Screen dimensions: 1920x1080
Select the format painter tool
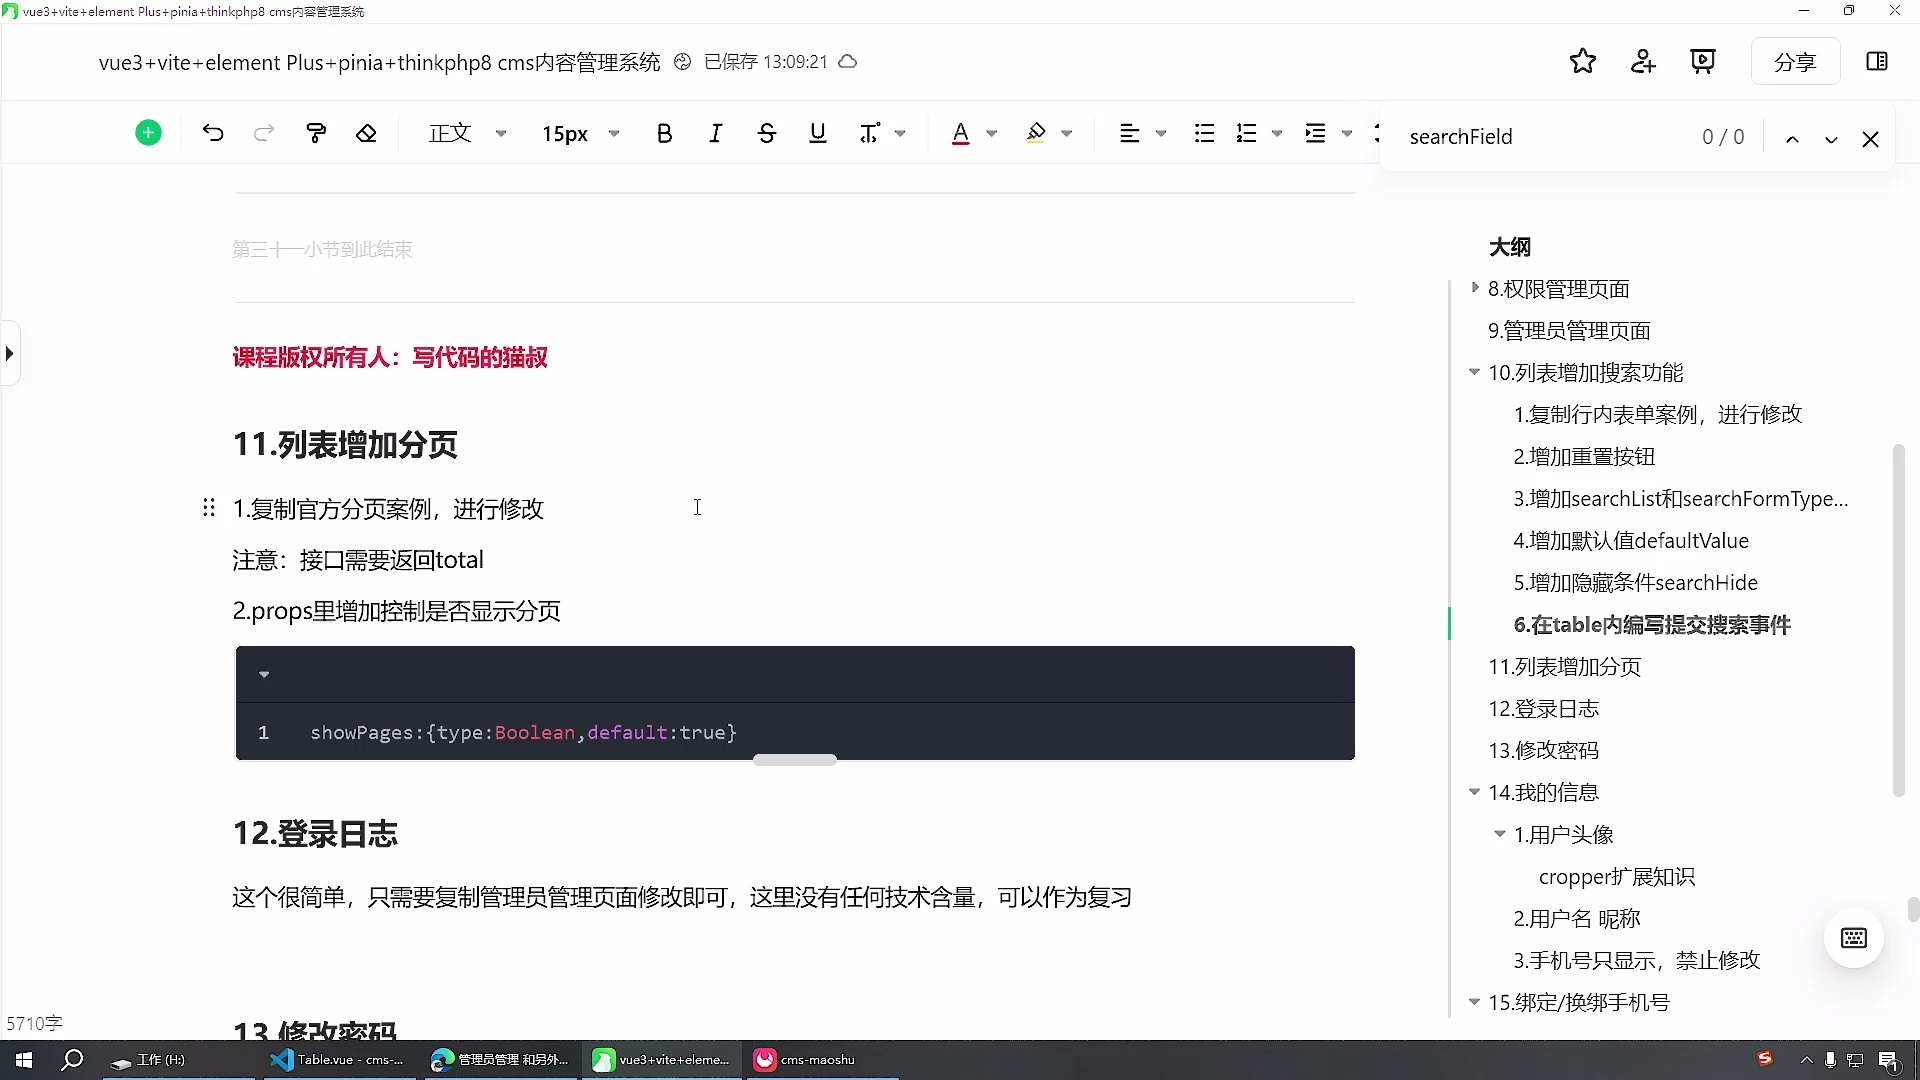(x=316, y=133)
